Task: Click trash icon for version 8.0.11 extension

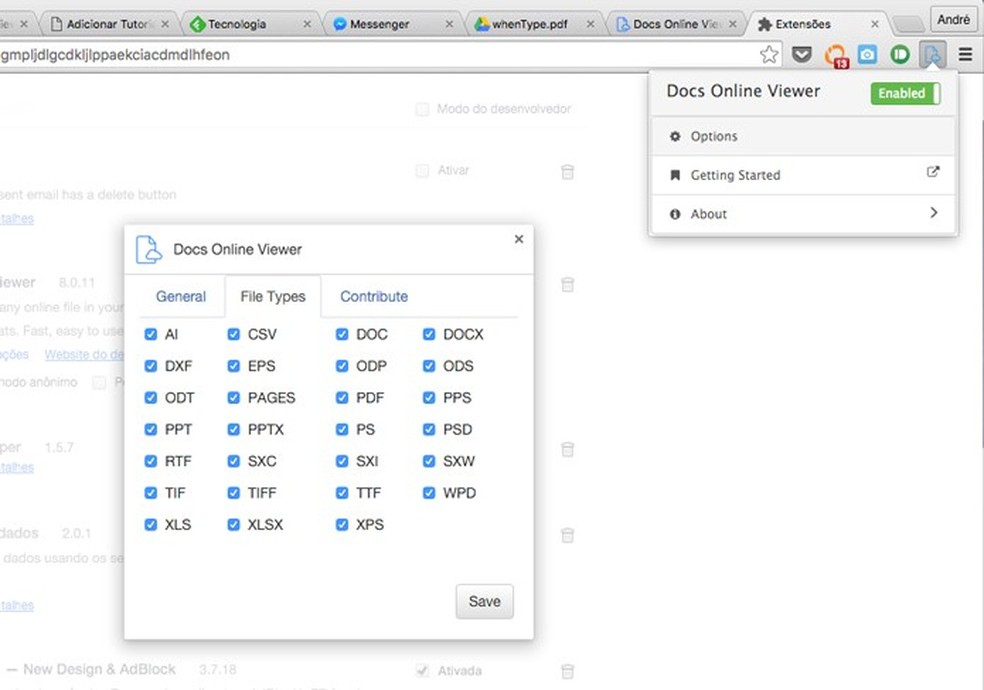Action: point(567,284)
